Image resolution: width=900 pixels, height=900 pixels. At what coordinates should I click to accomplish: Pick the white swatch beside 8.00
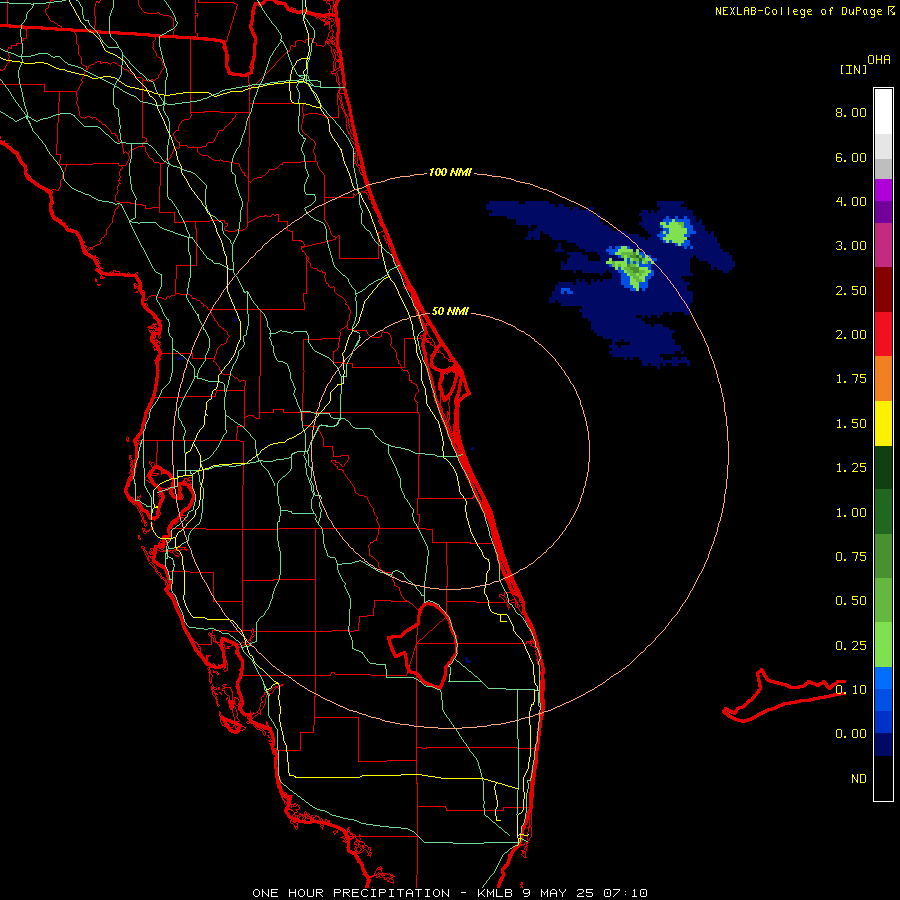pos(883,111)
